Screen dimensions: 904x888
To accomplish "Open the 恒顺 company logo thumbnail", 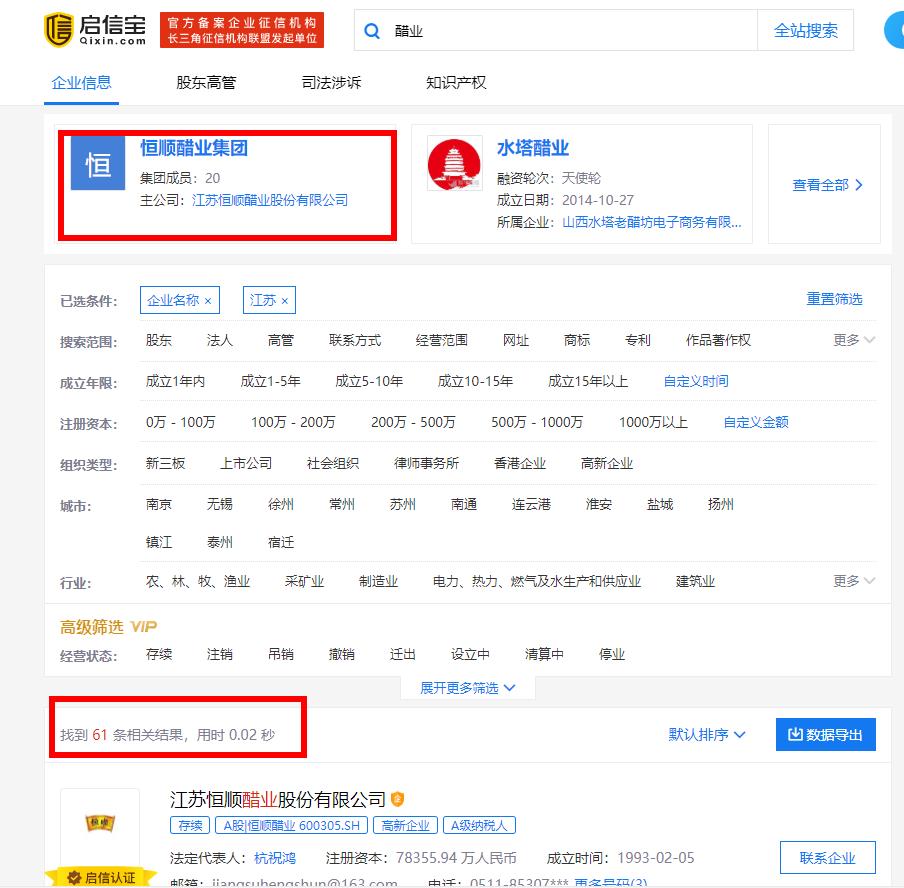I will coord(100,823).
